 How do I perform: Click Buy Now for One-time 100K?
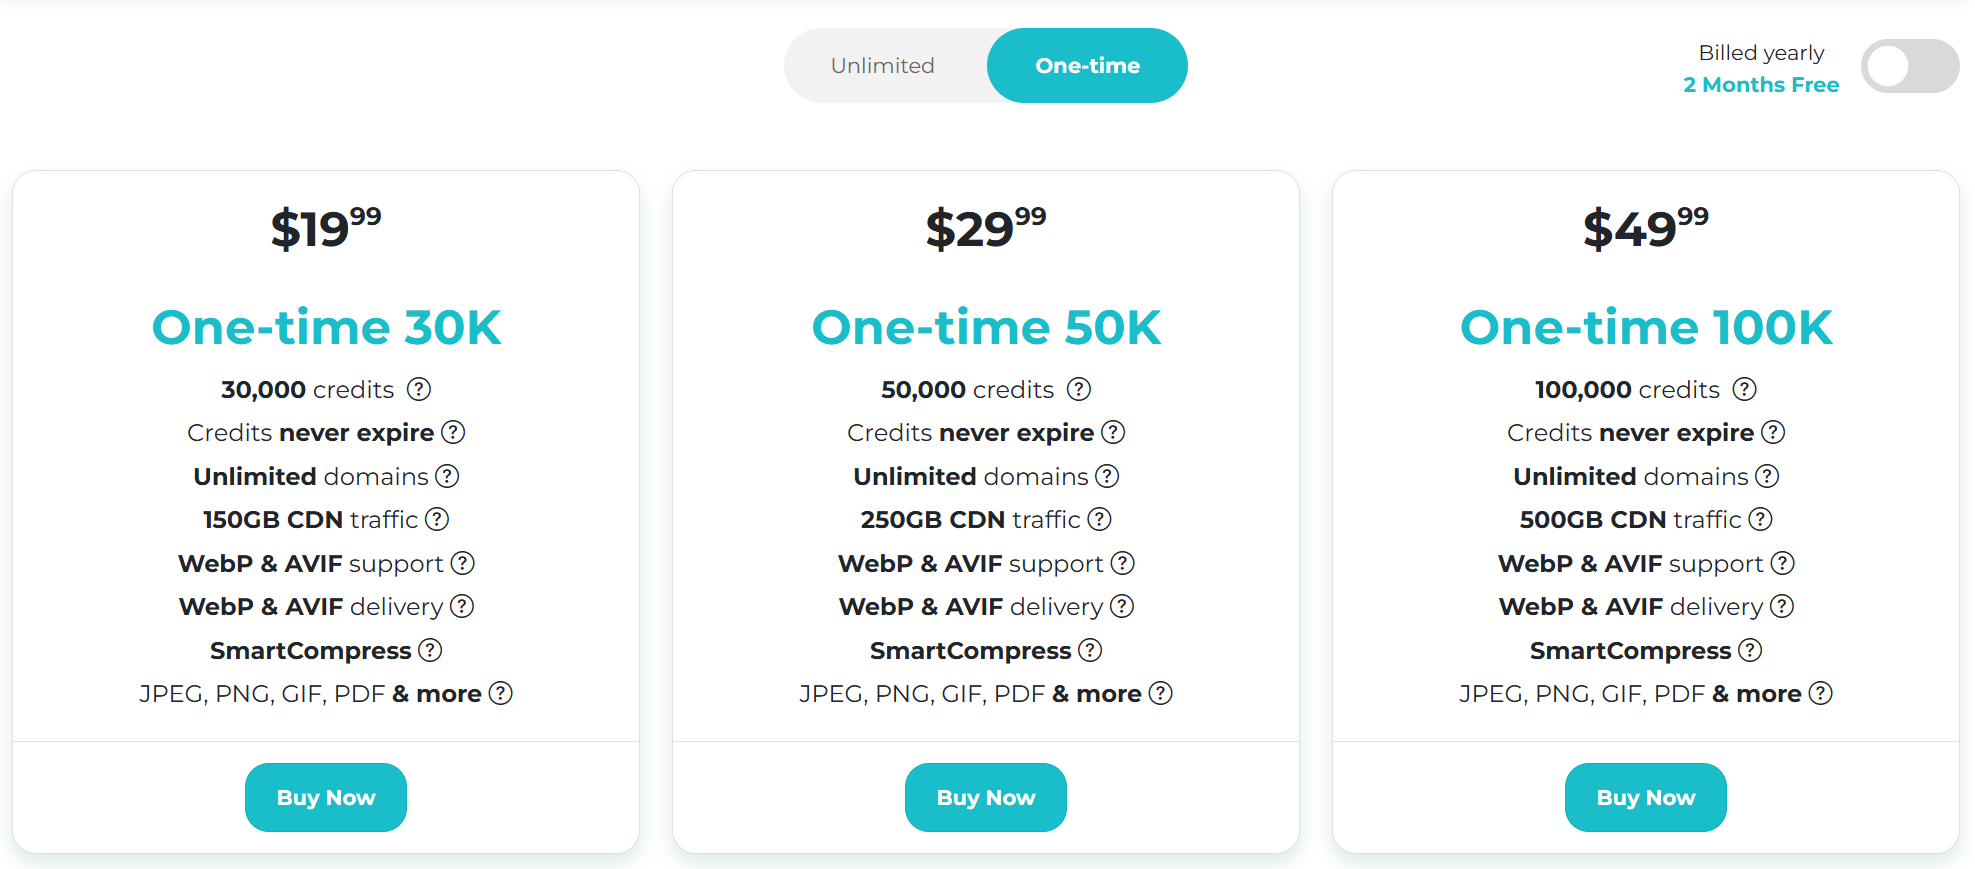coord(1646,797)
